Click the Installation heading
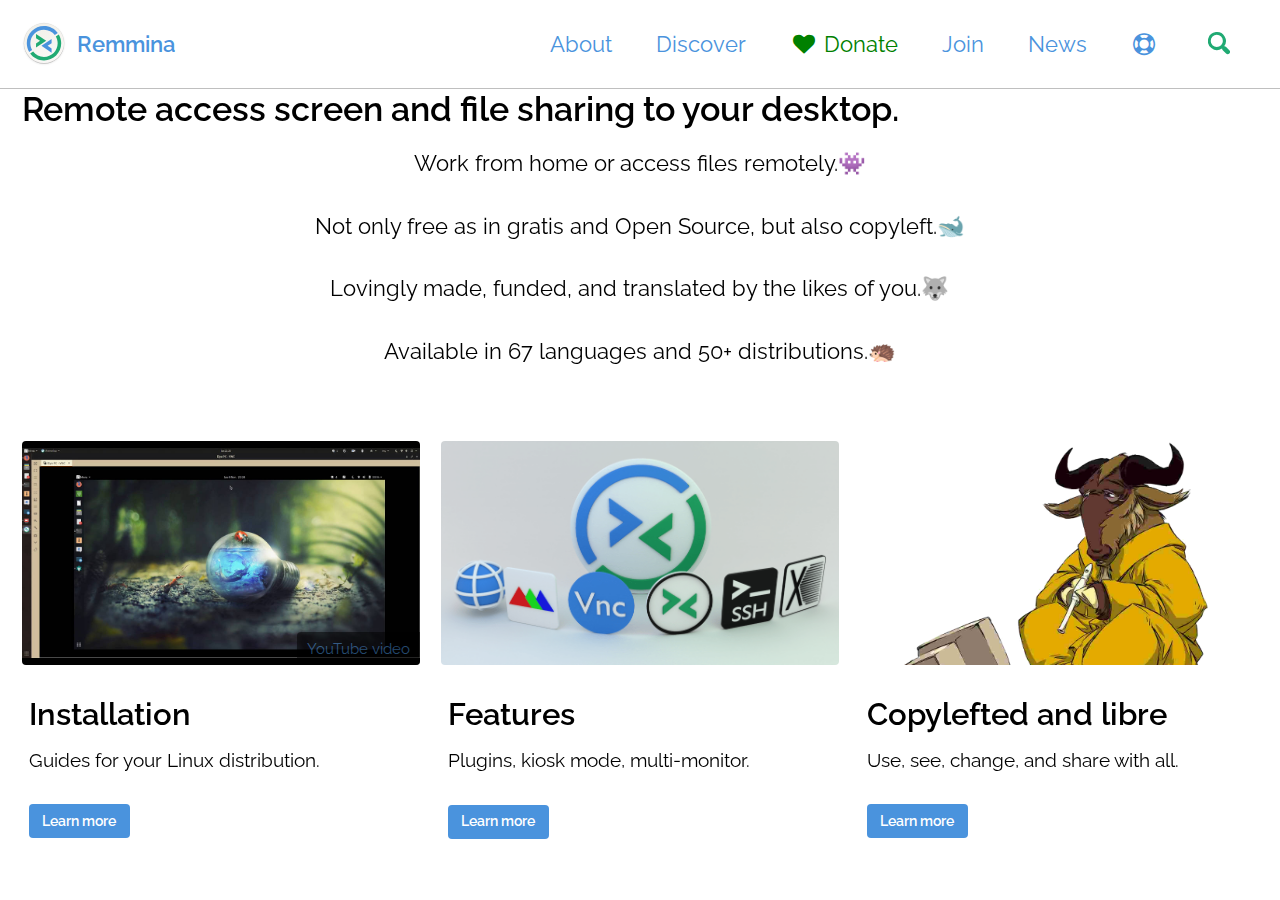 coord(110,714)
